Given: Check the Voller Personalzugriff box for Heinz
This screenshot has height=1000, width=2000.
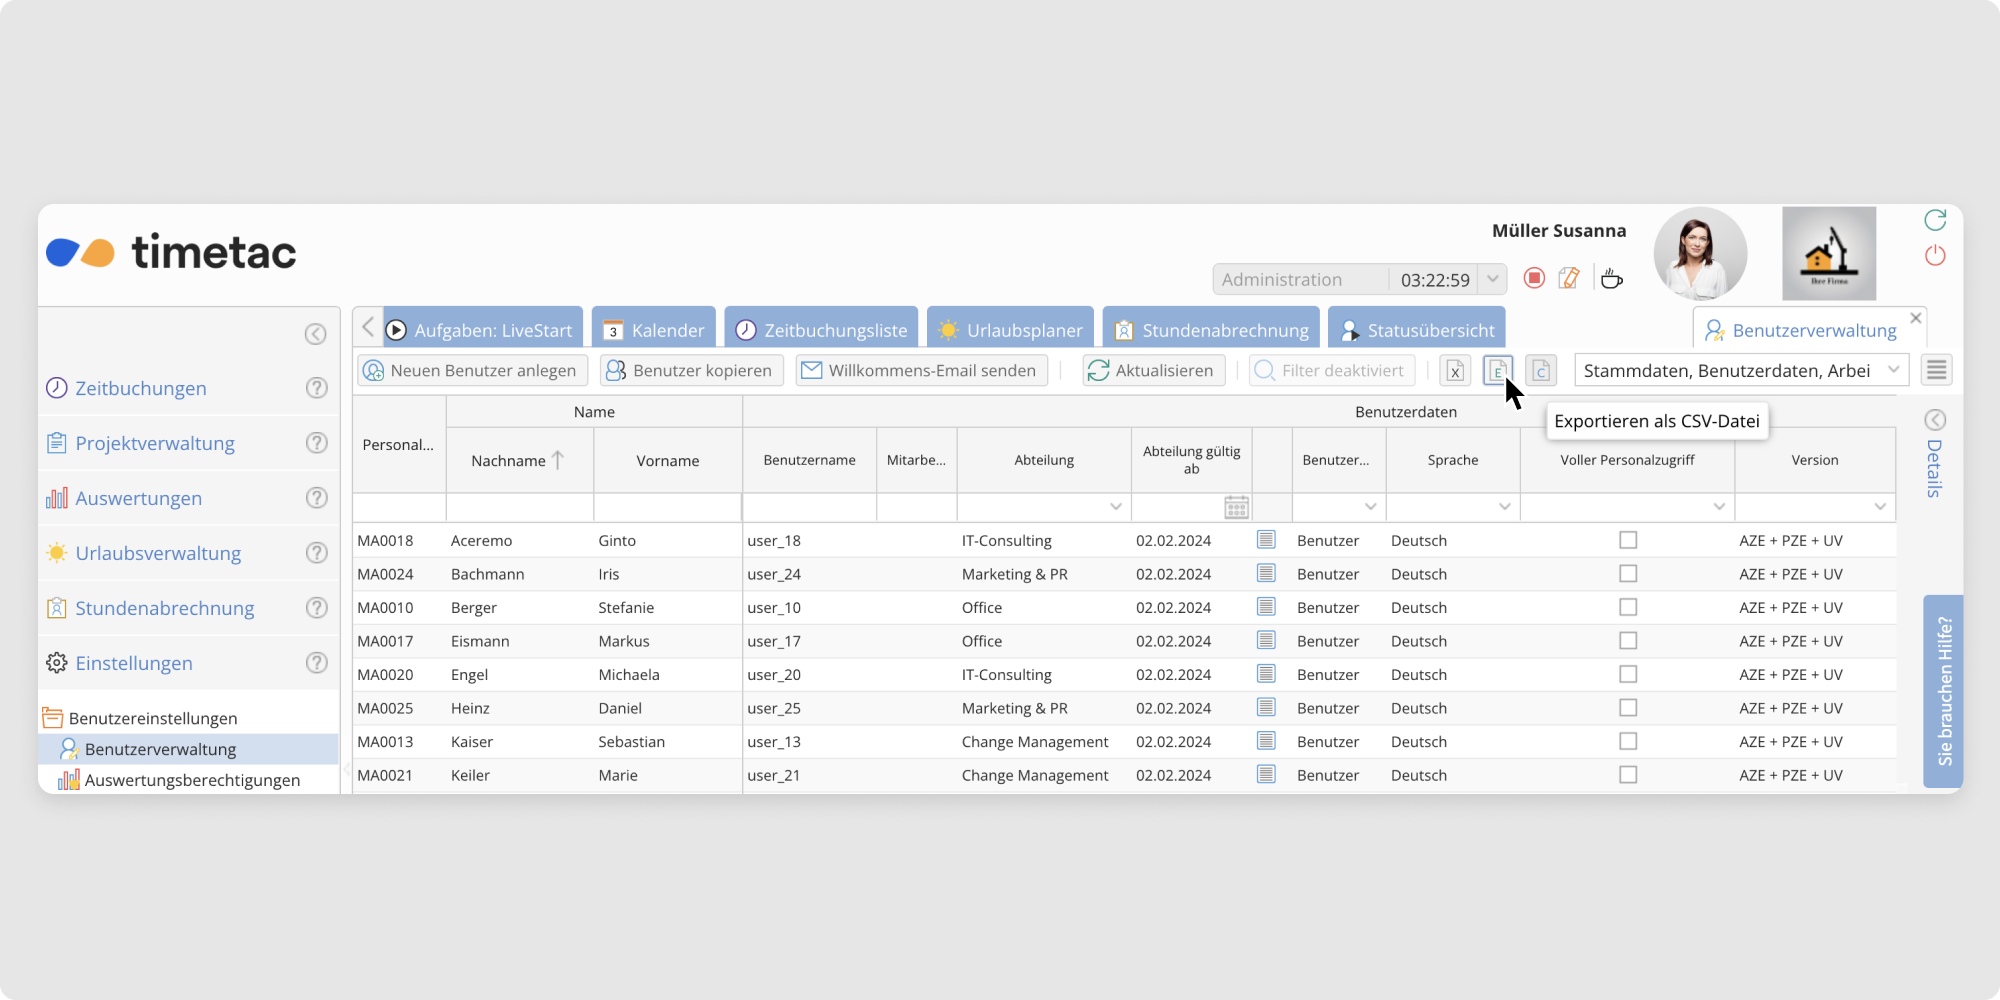Looking at the screenshot, I should 1628,708.
